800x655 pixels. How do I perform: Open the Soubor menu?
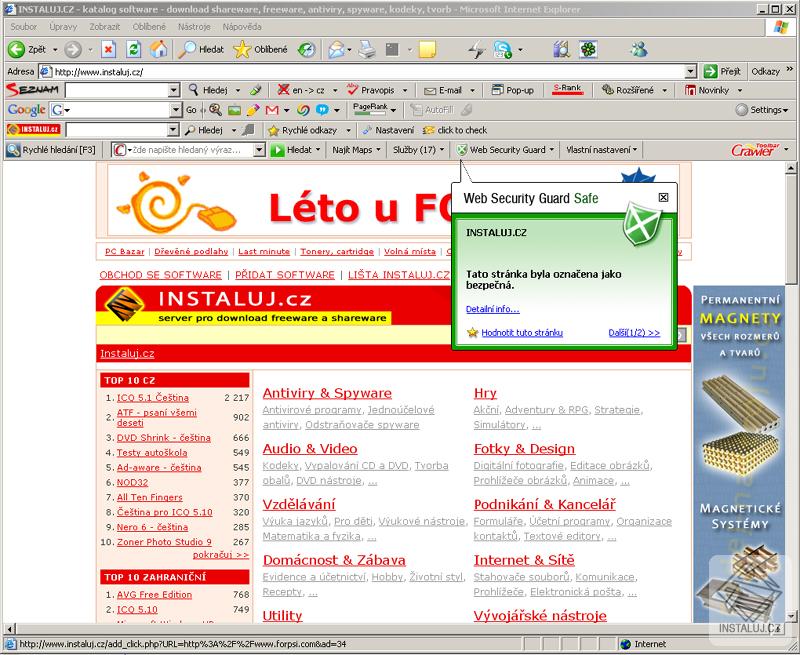click(x=23, y=27)
